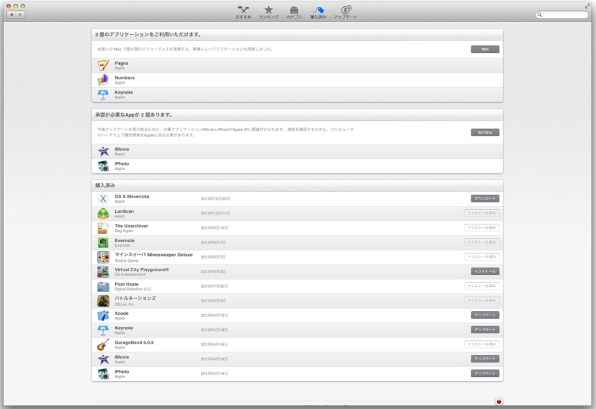The height and width of the screenshot is (409, 596).
Task: Click the Evernote elephant icon
Action: 103,243
